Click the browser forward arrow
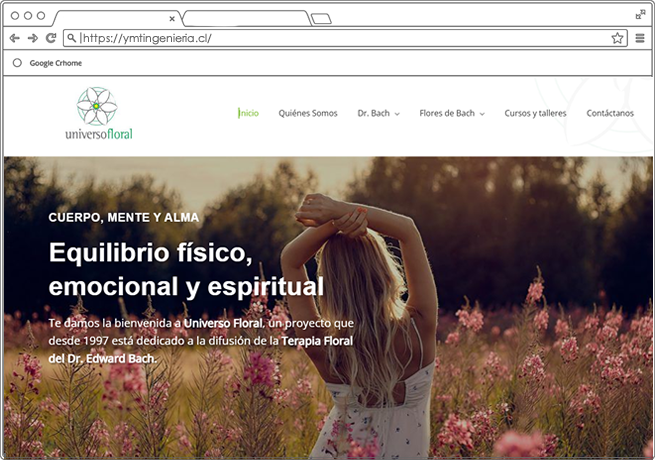655x460 pixels. pos(33,38)
